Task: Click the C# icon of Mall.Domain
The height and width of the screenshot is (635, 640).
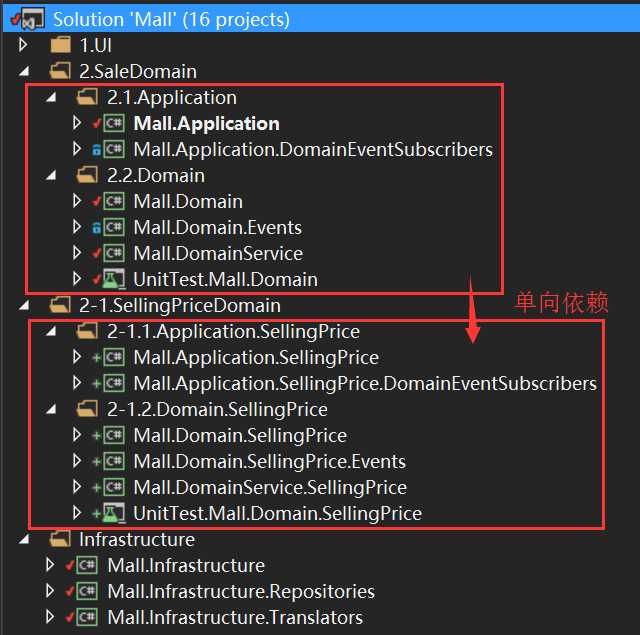Action: coord(114,201)
